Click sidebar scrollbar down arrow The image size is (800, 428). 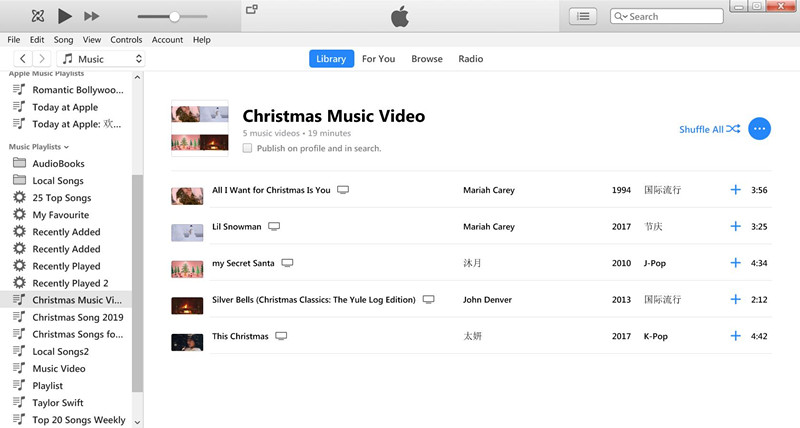tap(137, 422)
